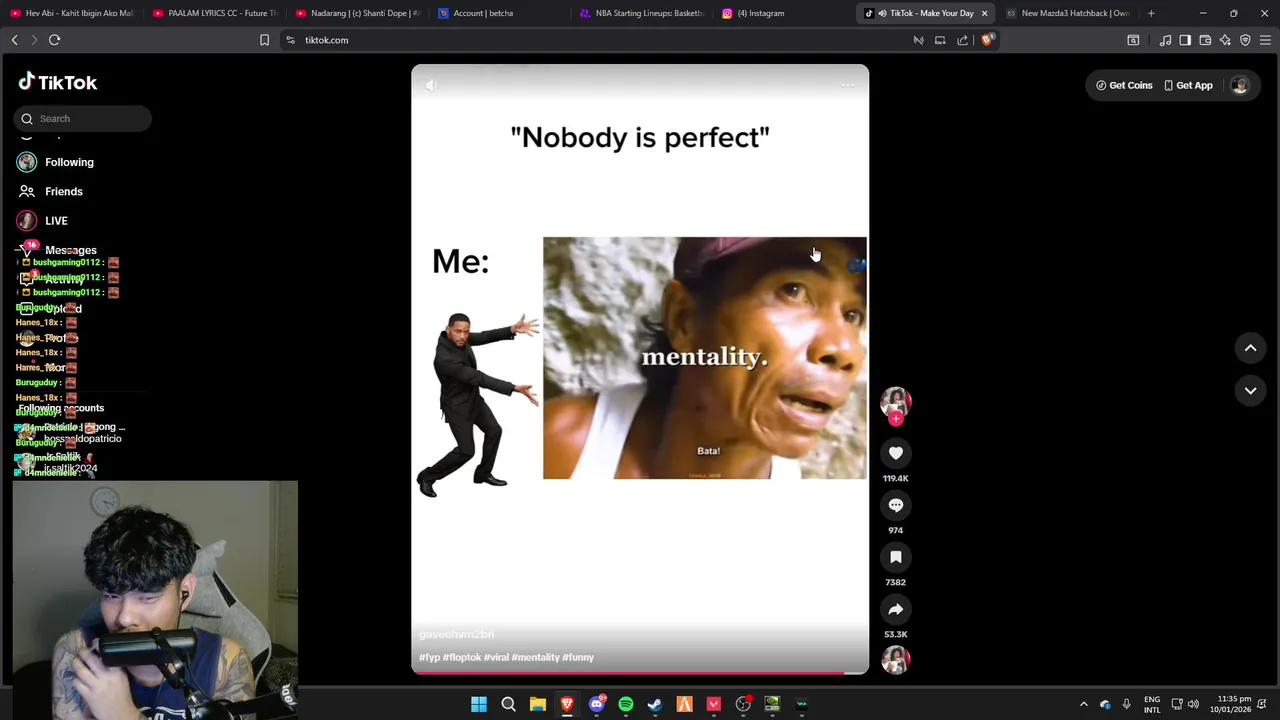Switch to NBA Starting Lineups tab

pyautogui.click(x=641, y=13)
